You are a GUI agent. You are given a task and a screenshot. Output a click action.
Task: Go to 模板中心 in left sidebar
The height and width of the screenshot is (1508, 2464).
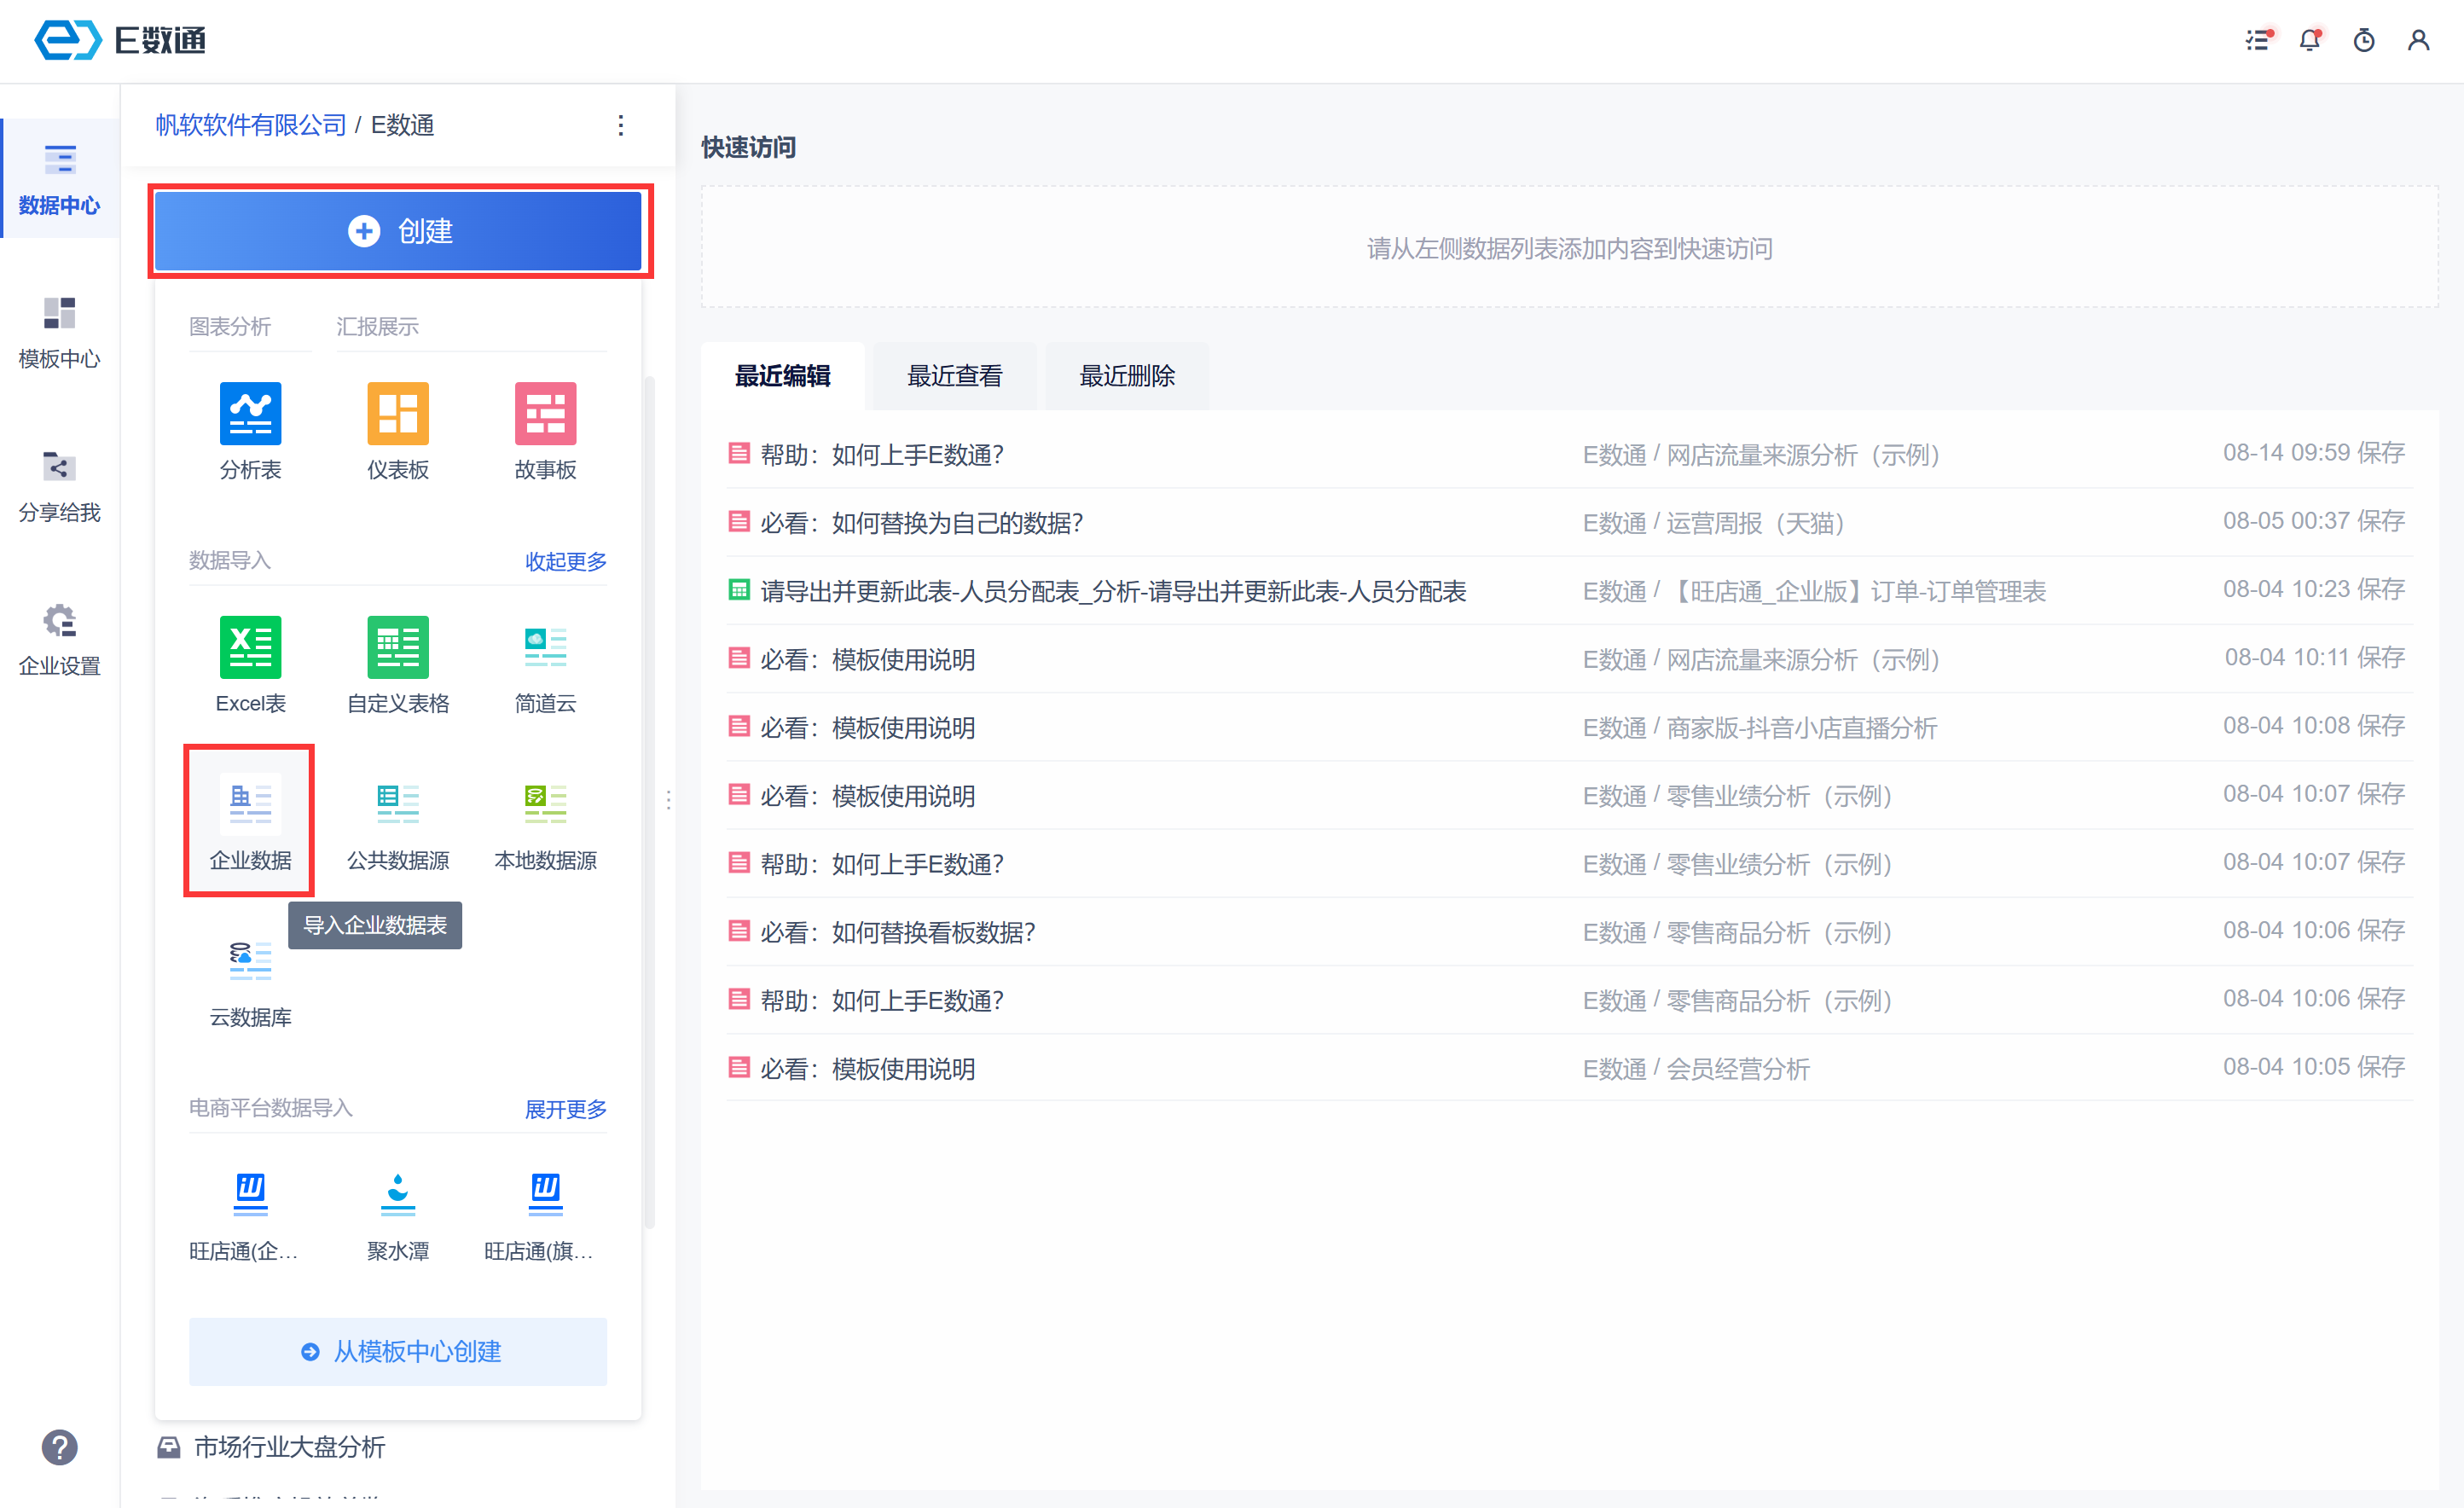(x=59, y=333)
